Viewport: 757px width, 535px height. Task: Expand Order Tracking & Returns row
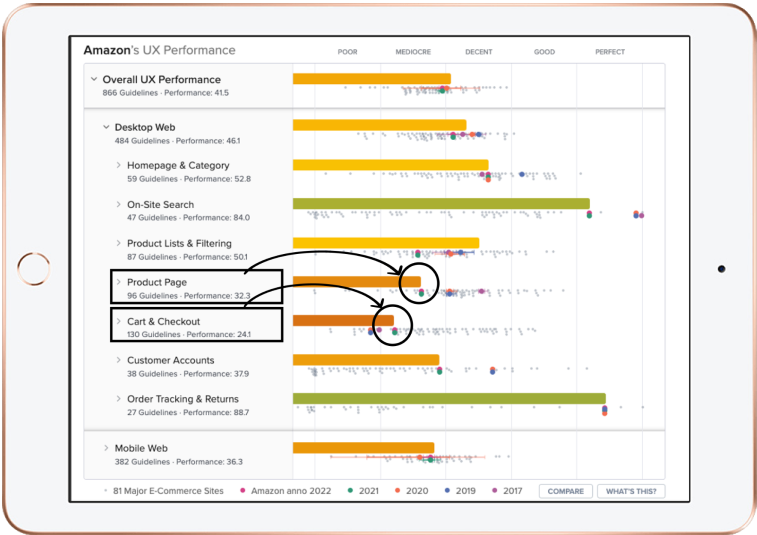pos(118,399)
